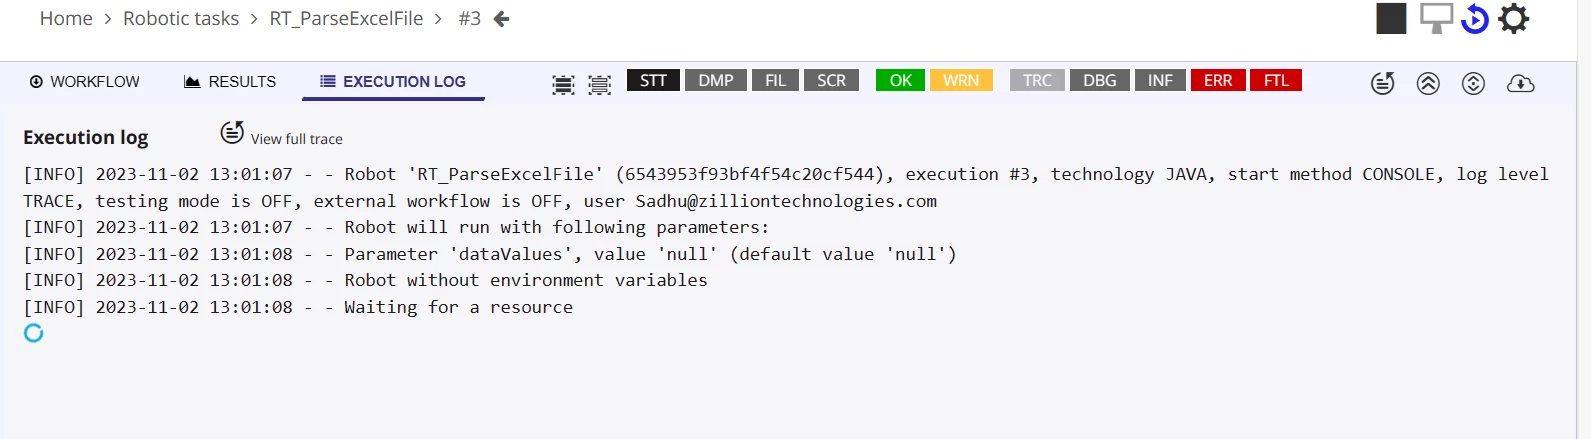Open the RESULTS tab
Screen dimensions: 1591x439
pyautogui.click(x=230, y=82)
